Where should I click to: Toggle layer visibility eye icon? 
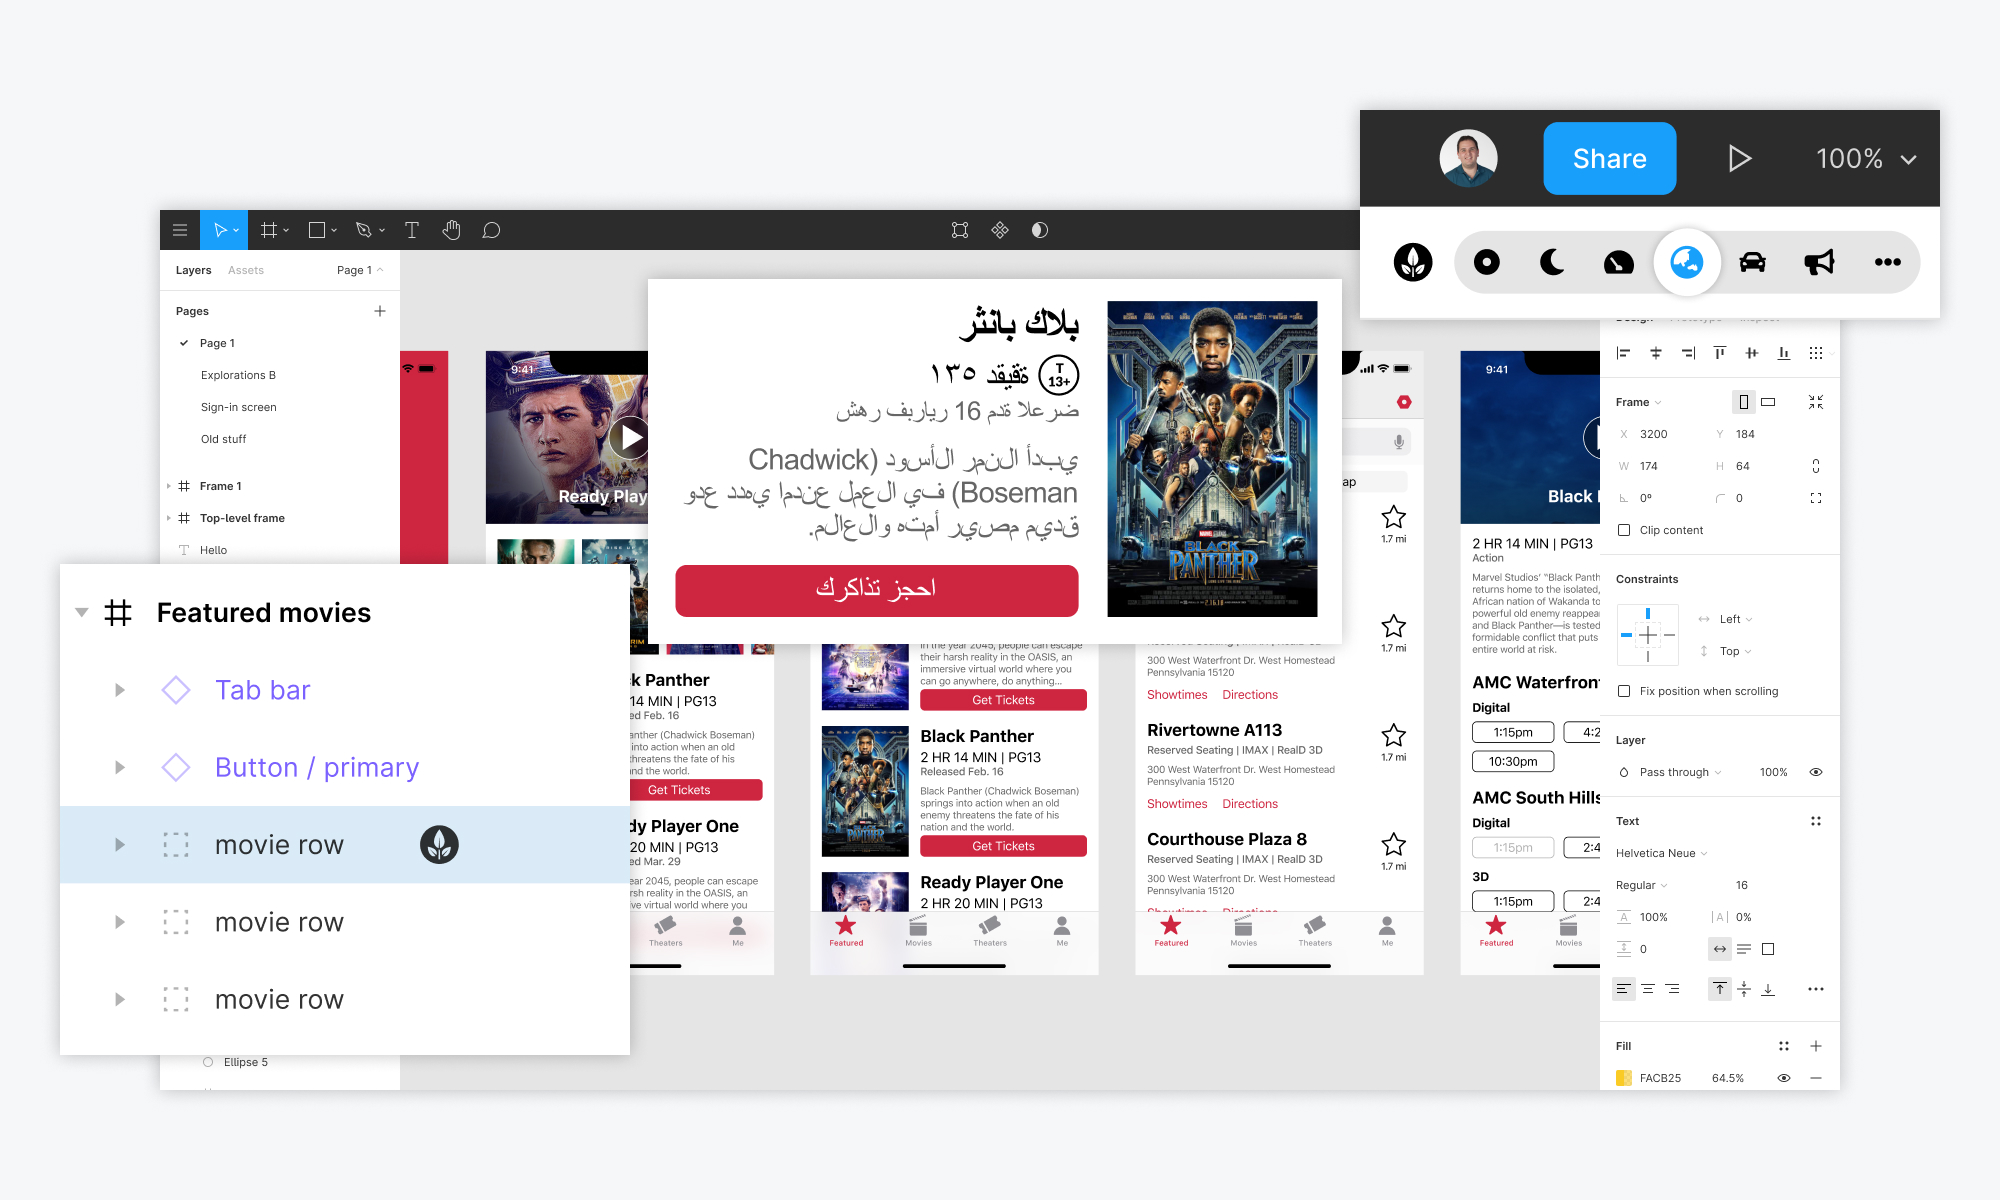coord(1816,773)
